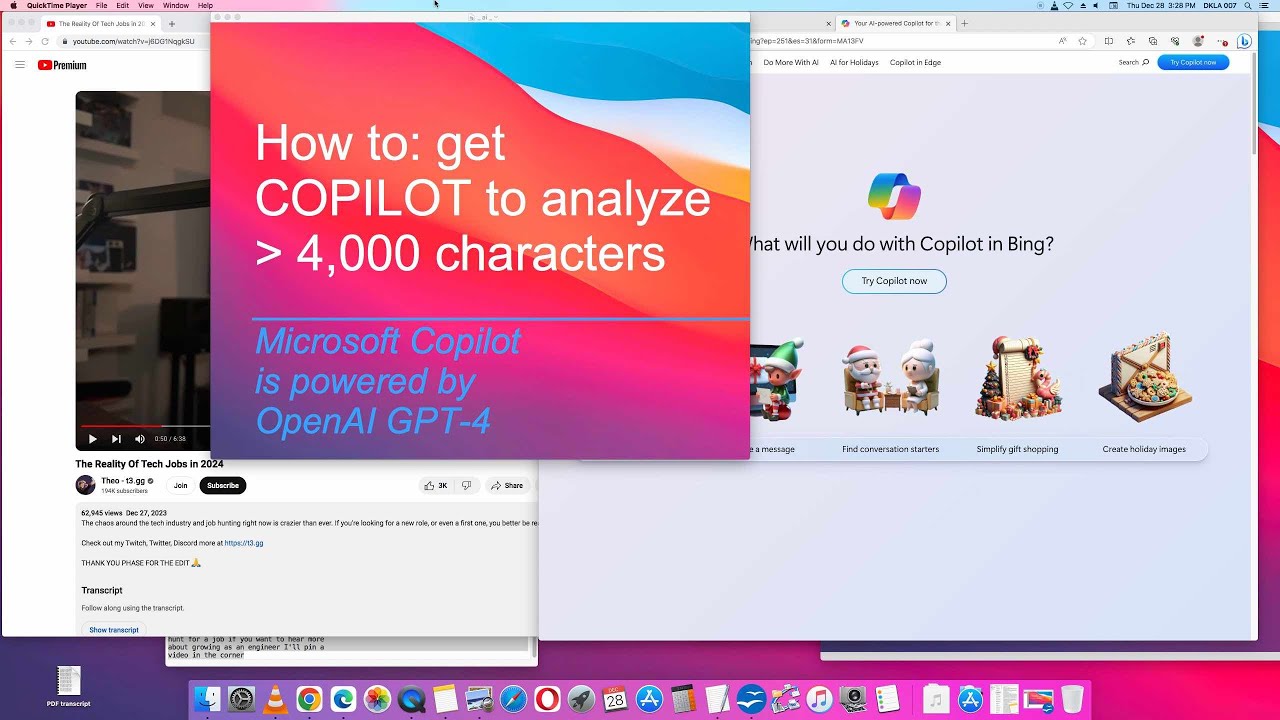This screenshot has width=1280, height=720.
Task: Click Try Copilot now in header
Action: click(x=1193, y=62)
